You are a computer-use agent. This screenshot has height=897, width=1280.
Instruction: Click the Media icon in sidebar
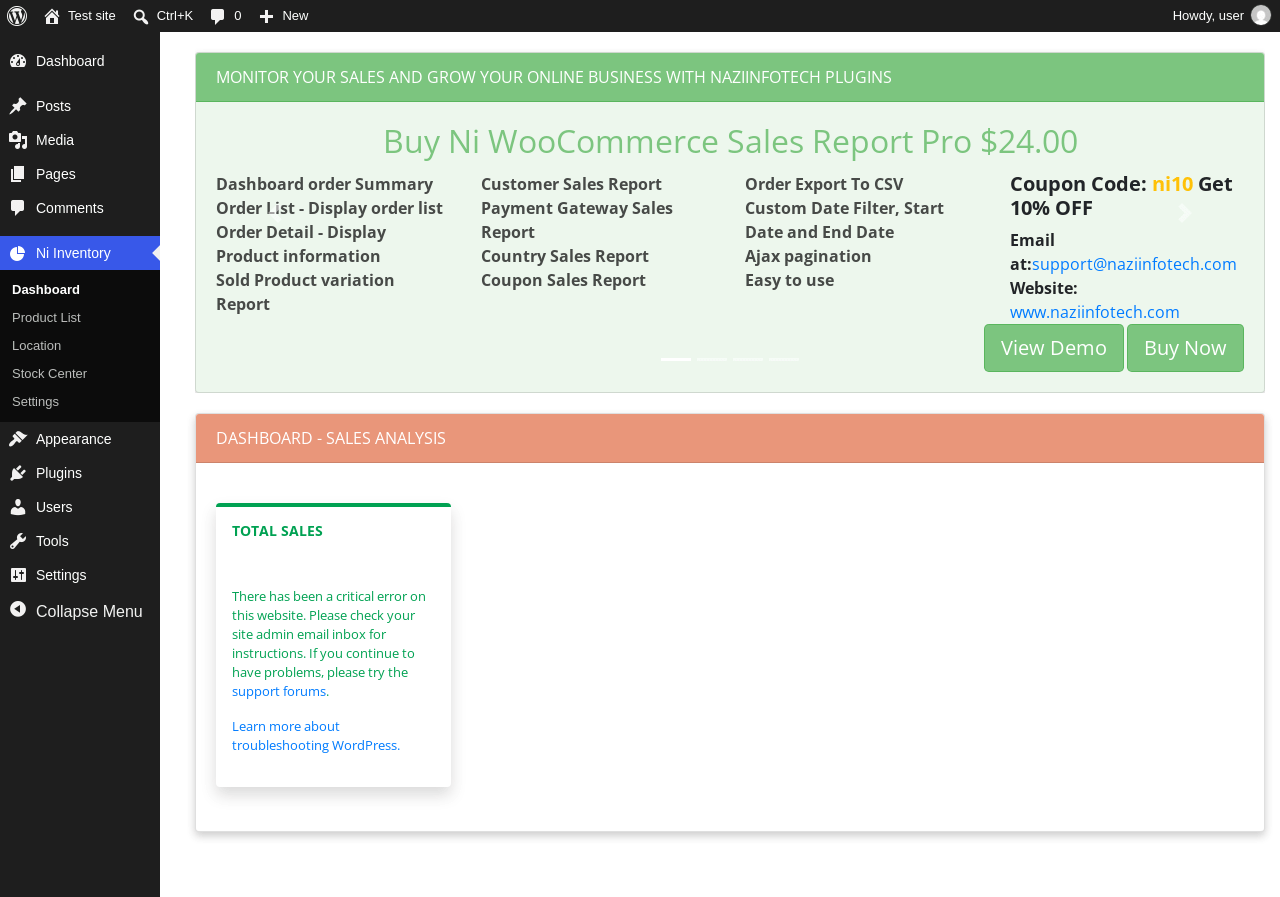pyautogui.click(x=18, y=140)
